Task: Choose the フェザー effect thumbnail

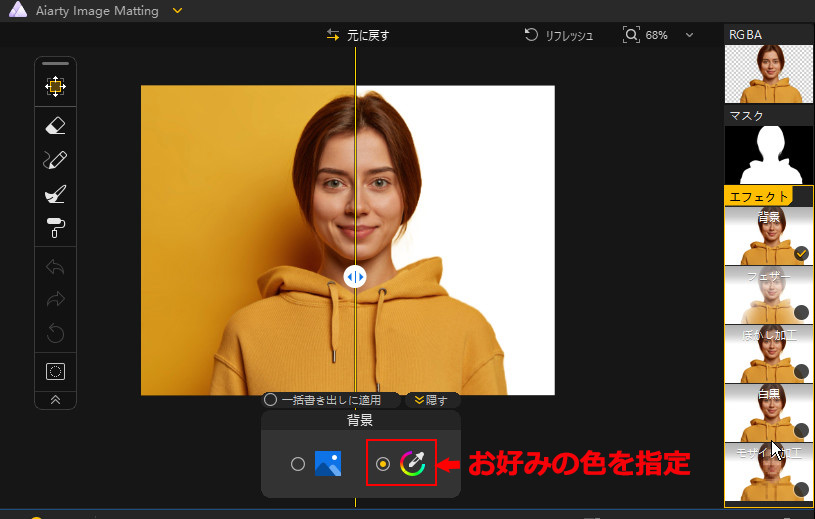Action: tap(769, 295)
